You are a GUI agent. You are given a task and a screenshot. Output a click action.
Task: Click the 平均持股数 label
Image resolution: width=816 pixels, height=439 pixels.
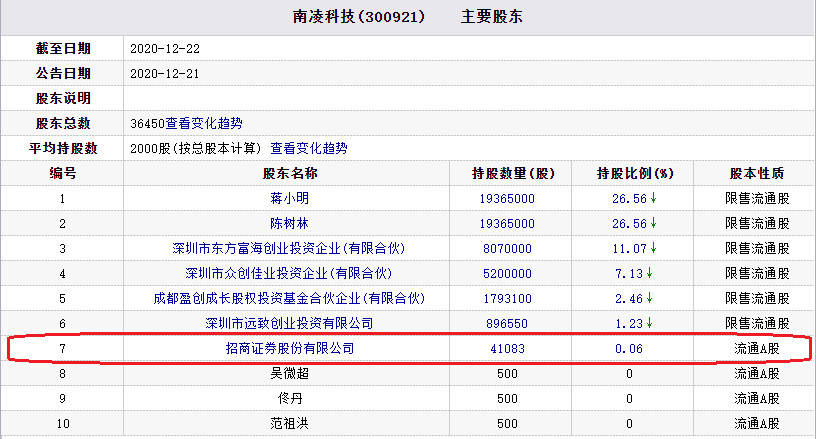pyautogui.click(x=63, y=148)
